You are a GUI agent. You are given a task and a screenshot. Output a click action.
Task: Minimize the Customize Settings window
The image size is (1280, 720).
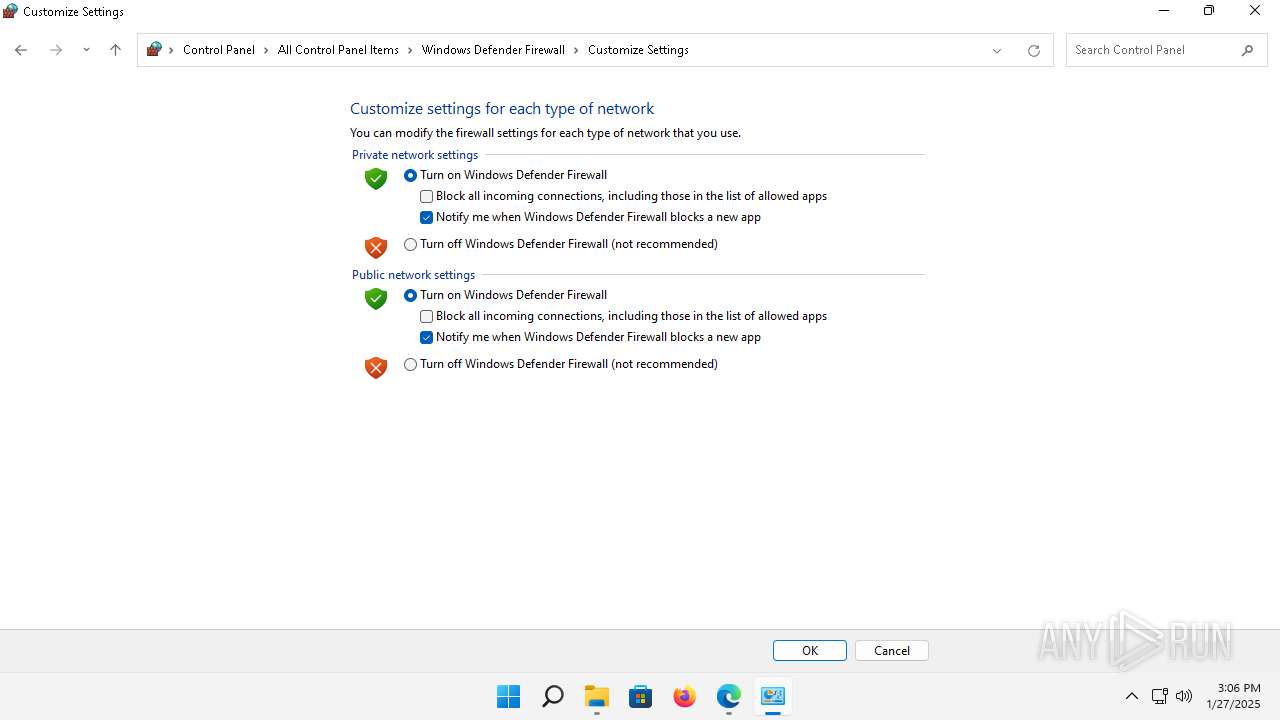click(x=1164, y=11)
